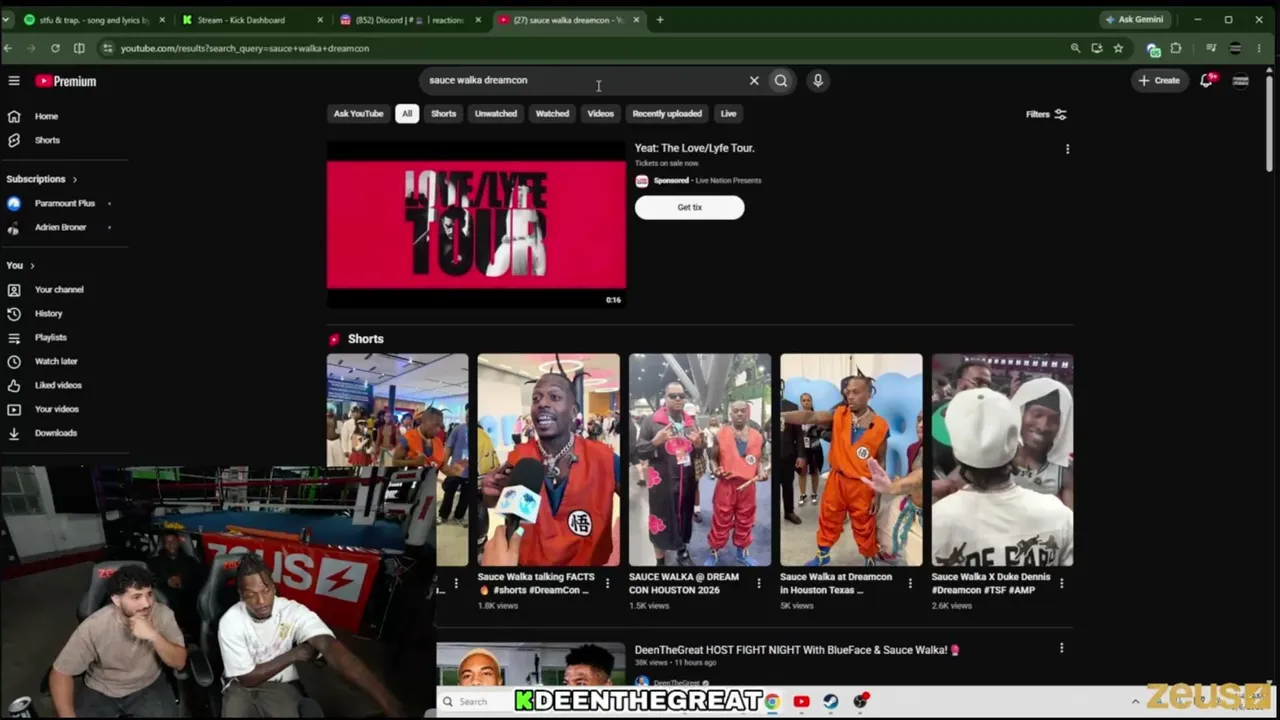The image size is (1280, 720).
Task: Start voice search with the microphone icon
Action: [818, 81]
